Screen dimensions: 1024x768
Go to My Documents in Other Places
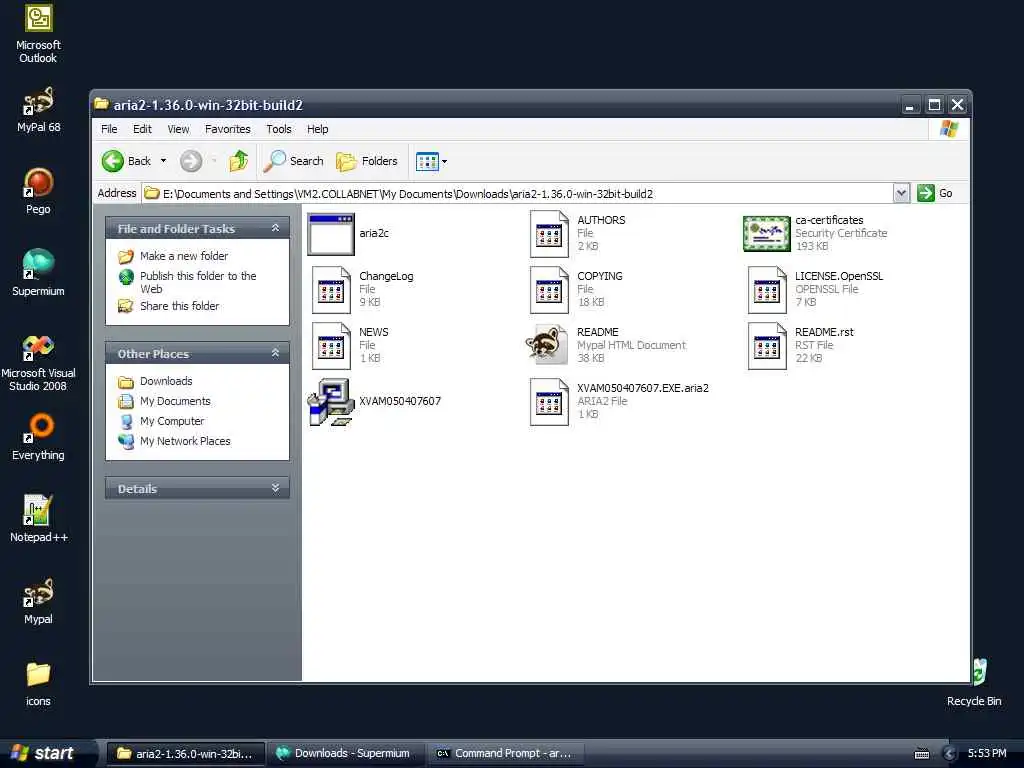175,401
